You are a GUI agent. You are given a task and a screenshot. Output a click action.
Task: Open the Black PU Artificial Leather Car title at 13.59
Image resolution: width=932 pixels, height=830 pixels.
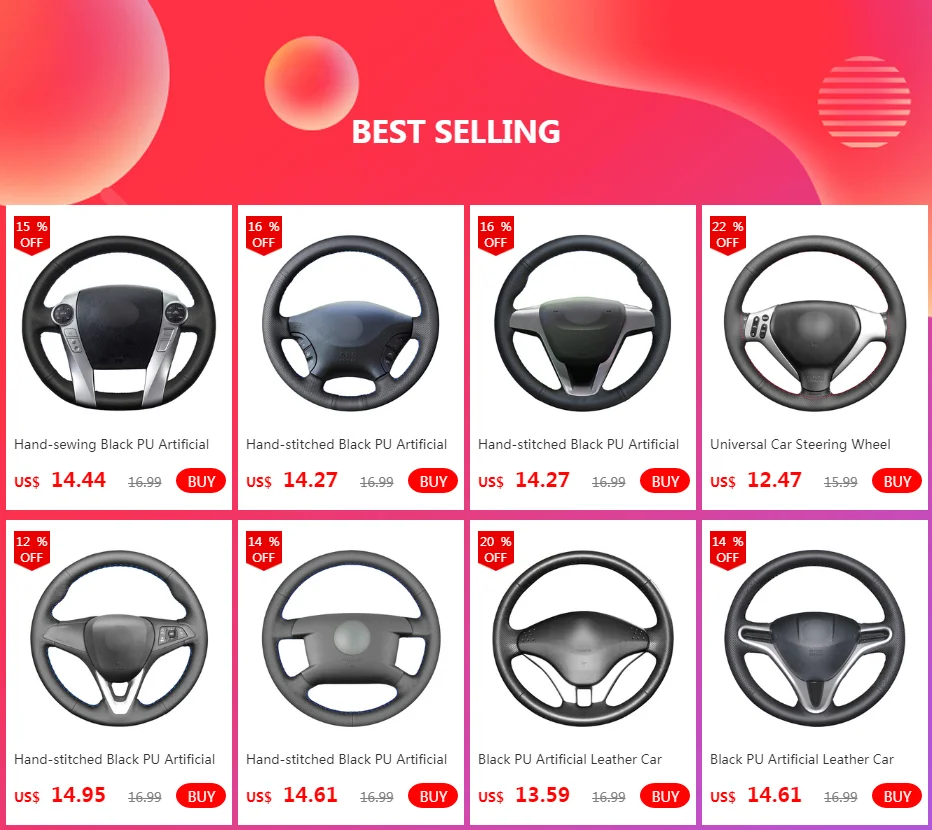click(x=569, y=760)
